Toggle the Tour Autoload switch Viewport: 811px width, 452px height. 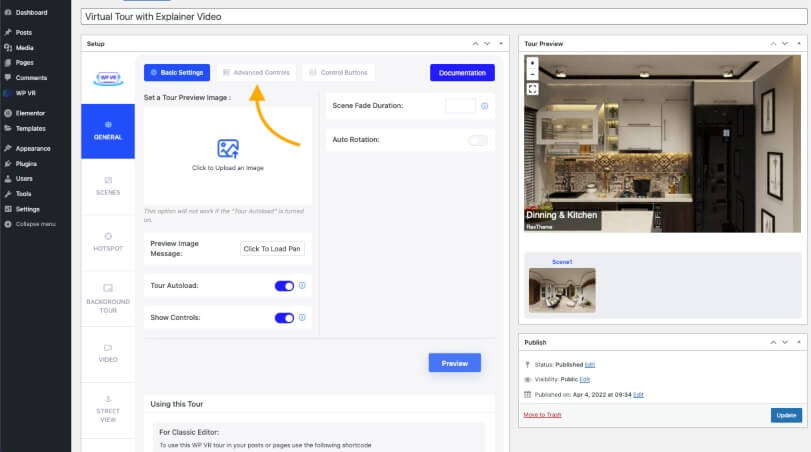tap(284, 286)
